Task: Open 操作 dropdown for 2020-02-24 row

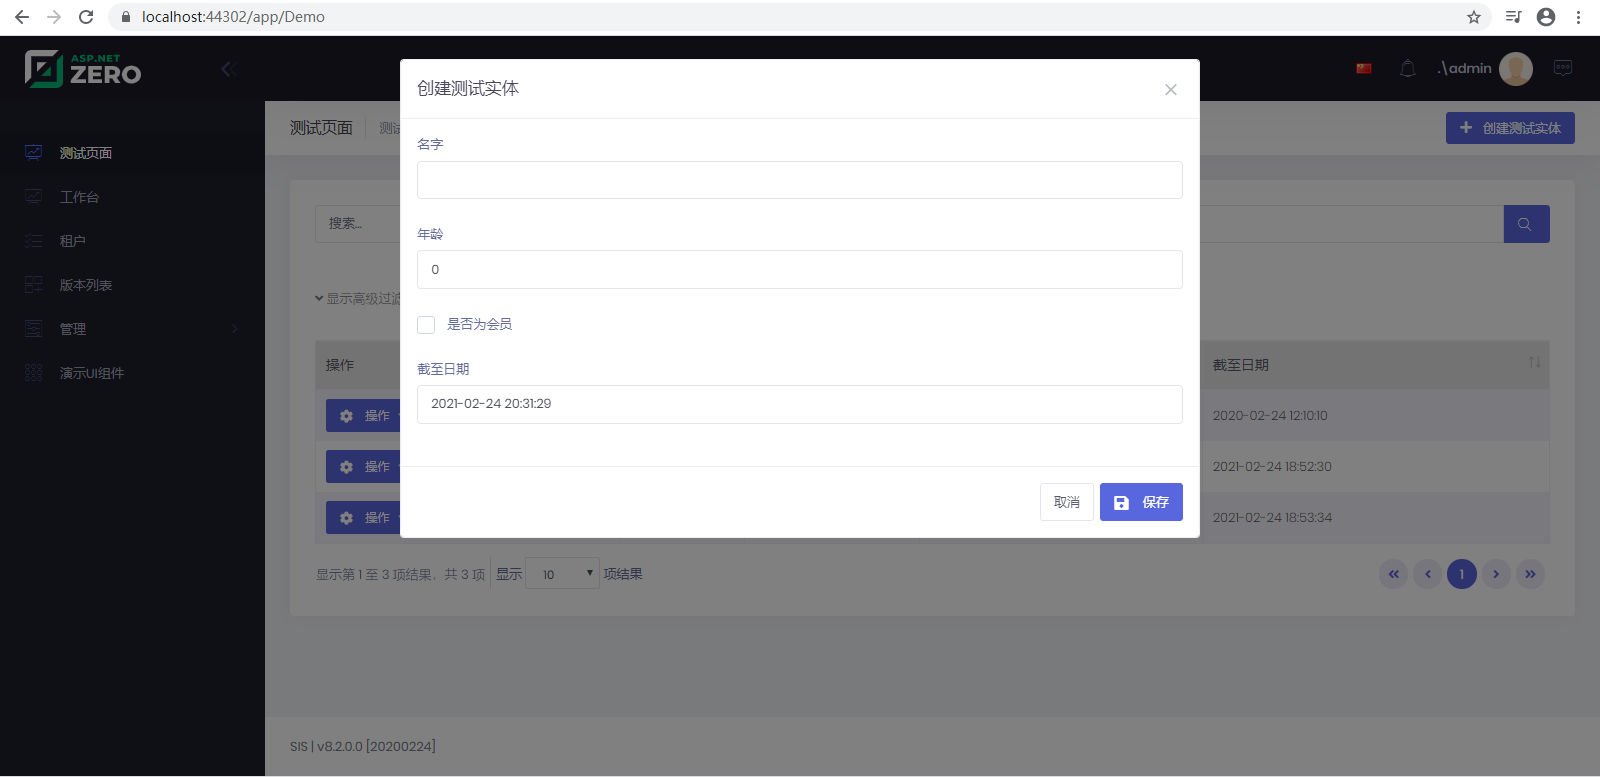Action: click(x=364, y=416)
